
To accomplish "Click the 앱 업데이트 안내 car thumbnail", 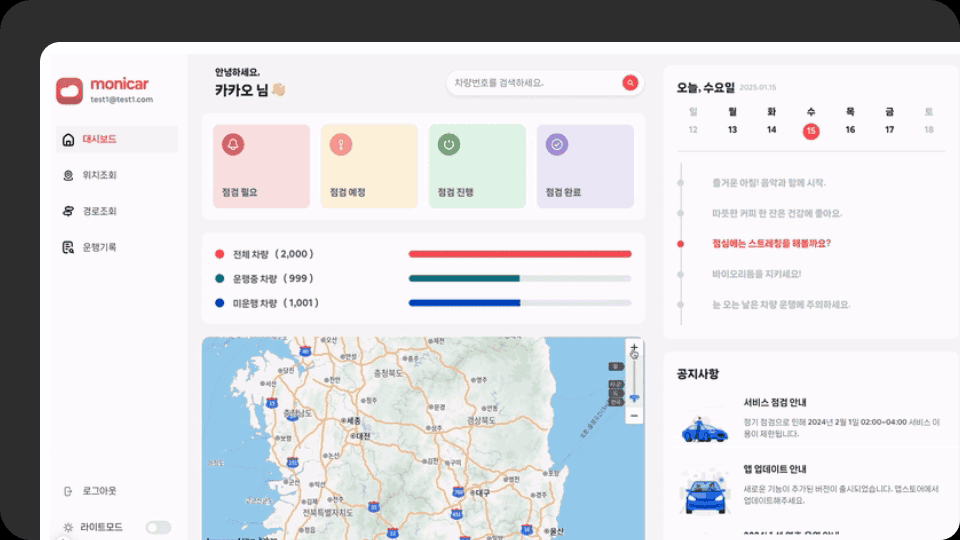I will pos(705,492).
